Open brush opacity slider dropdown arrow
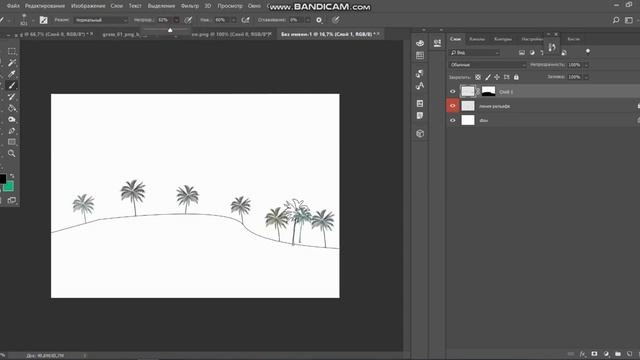 tap(176, 20)
